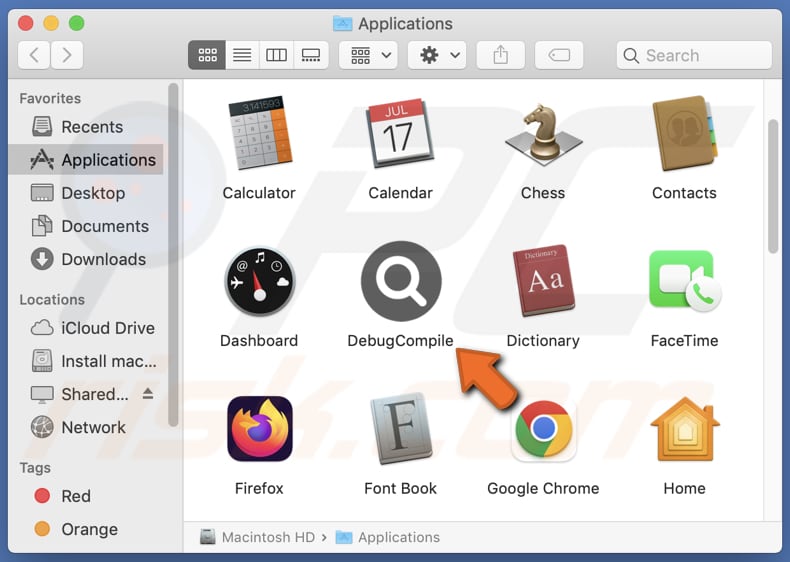
Task: Open the Calculator app icon
Action: (x=259, y=134)
